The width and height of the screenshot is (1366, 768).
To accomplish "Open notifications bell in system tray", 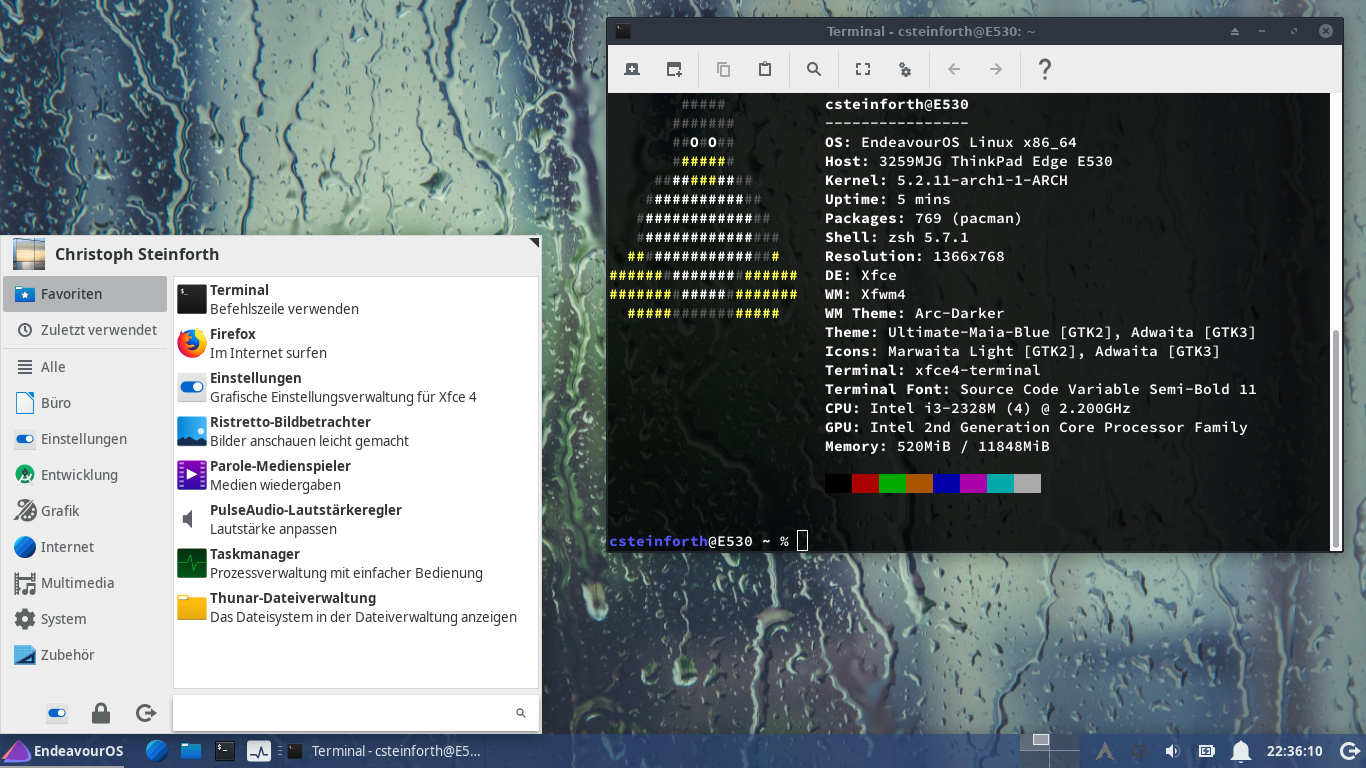I will 1241,751.
